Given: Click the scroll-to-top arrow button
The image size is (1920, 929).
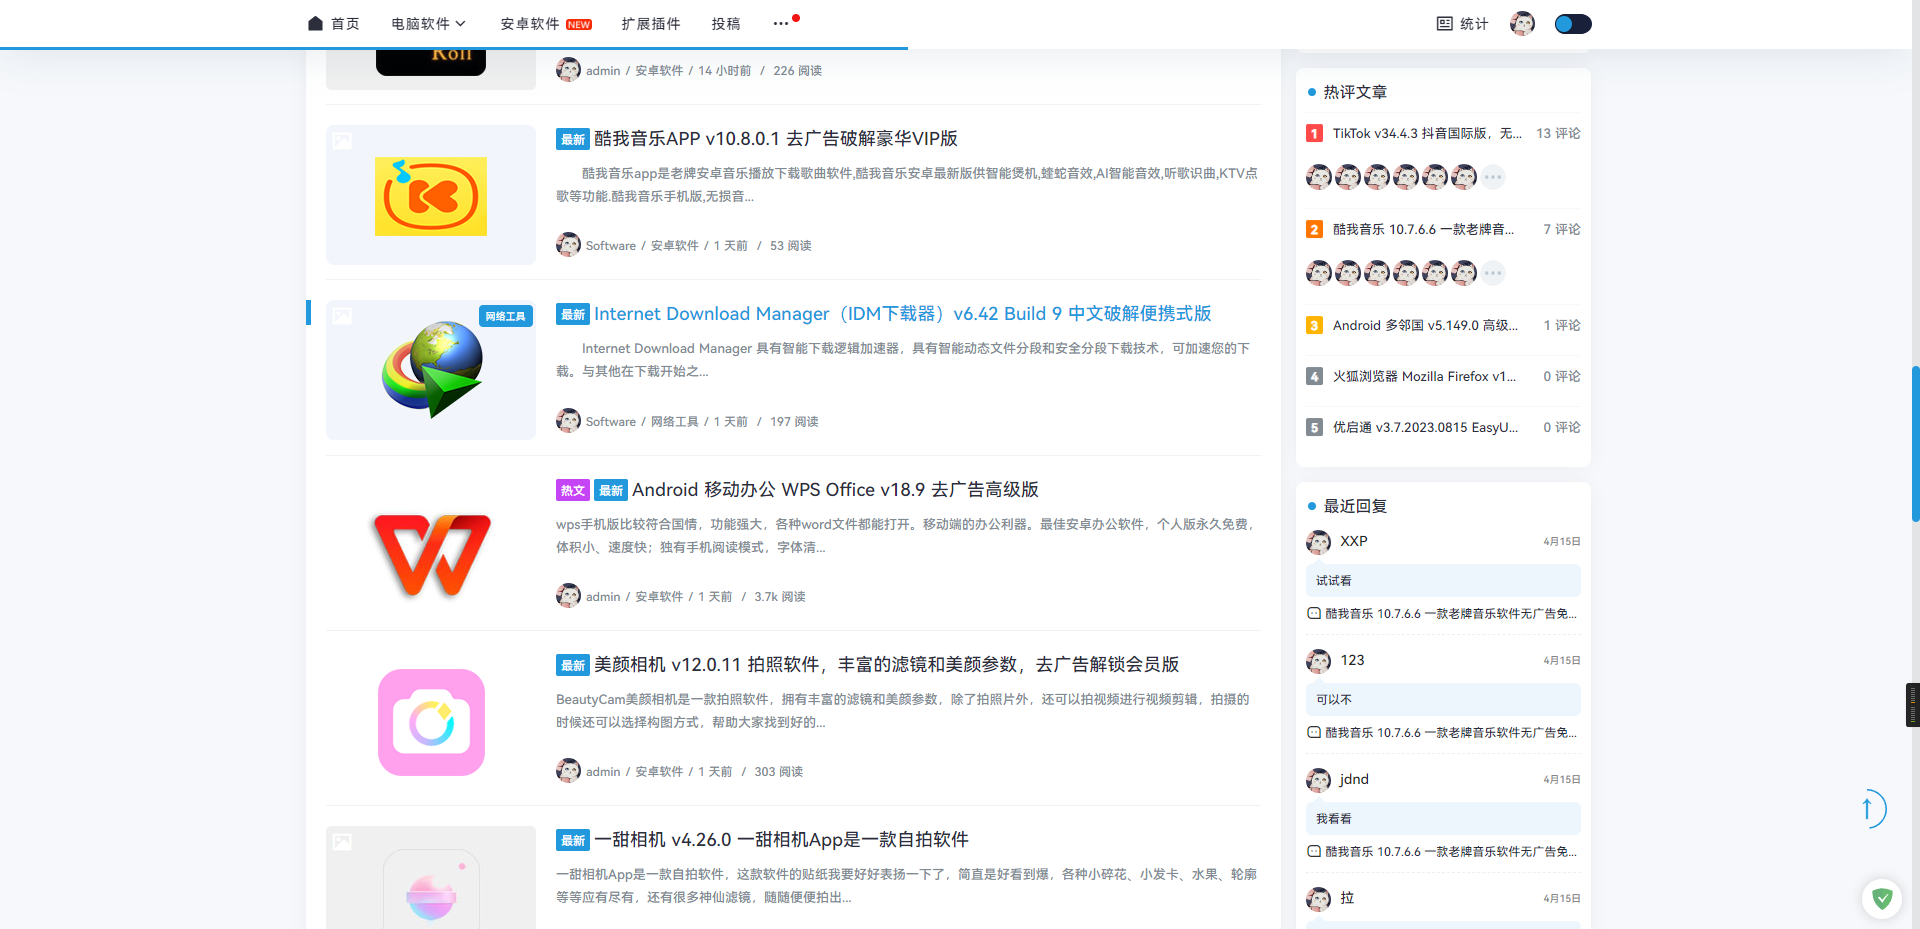Looking at the screenshot, I should (x=1867, y=808).
